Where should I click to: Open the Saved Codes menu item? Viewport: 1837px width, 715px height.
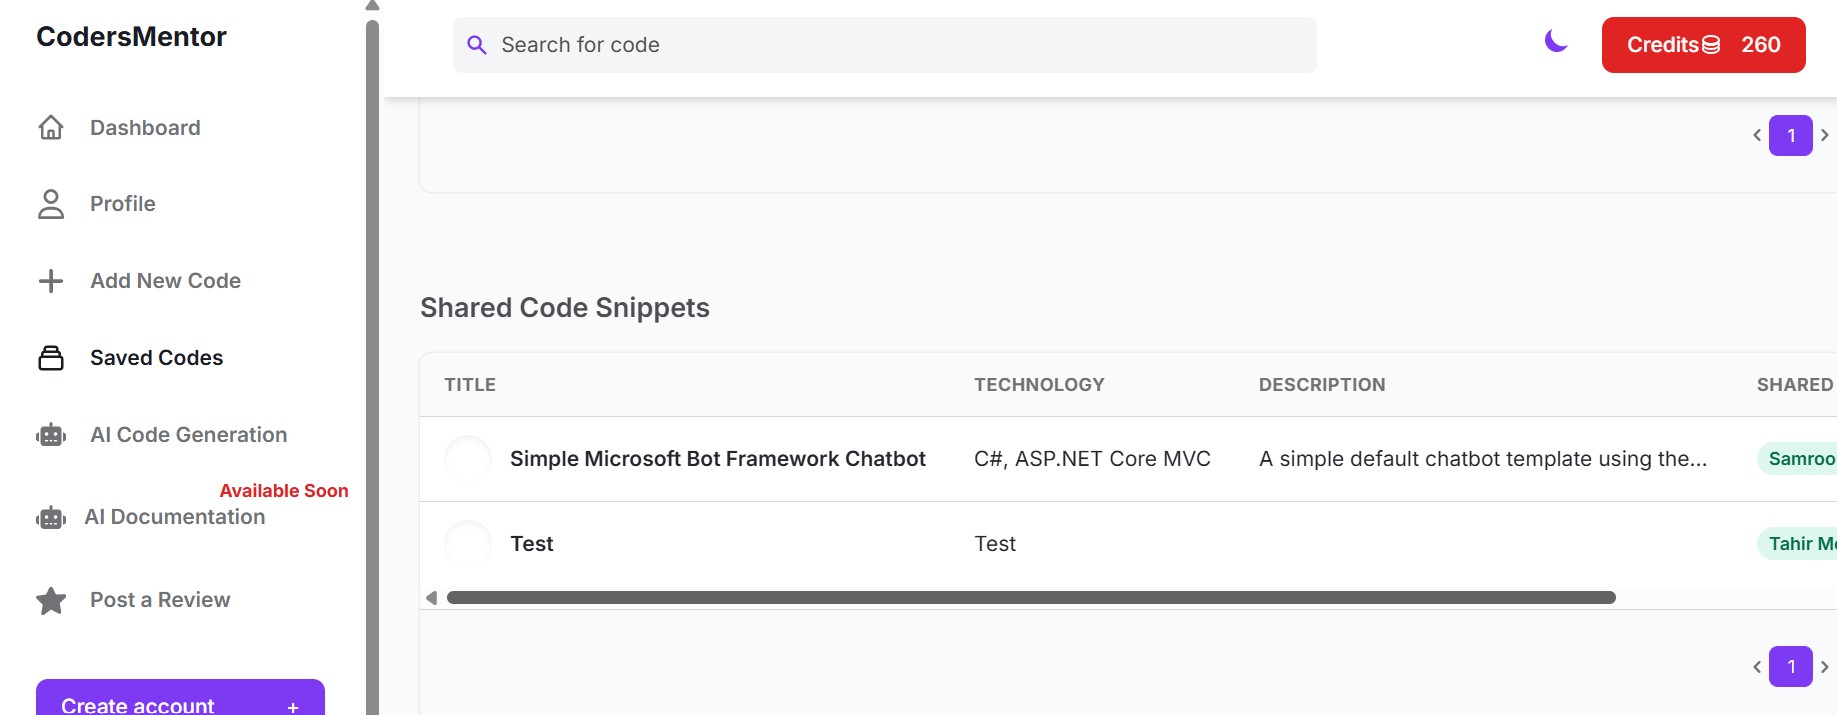click(156, 358)
